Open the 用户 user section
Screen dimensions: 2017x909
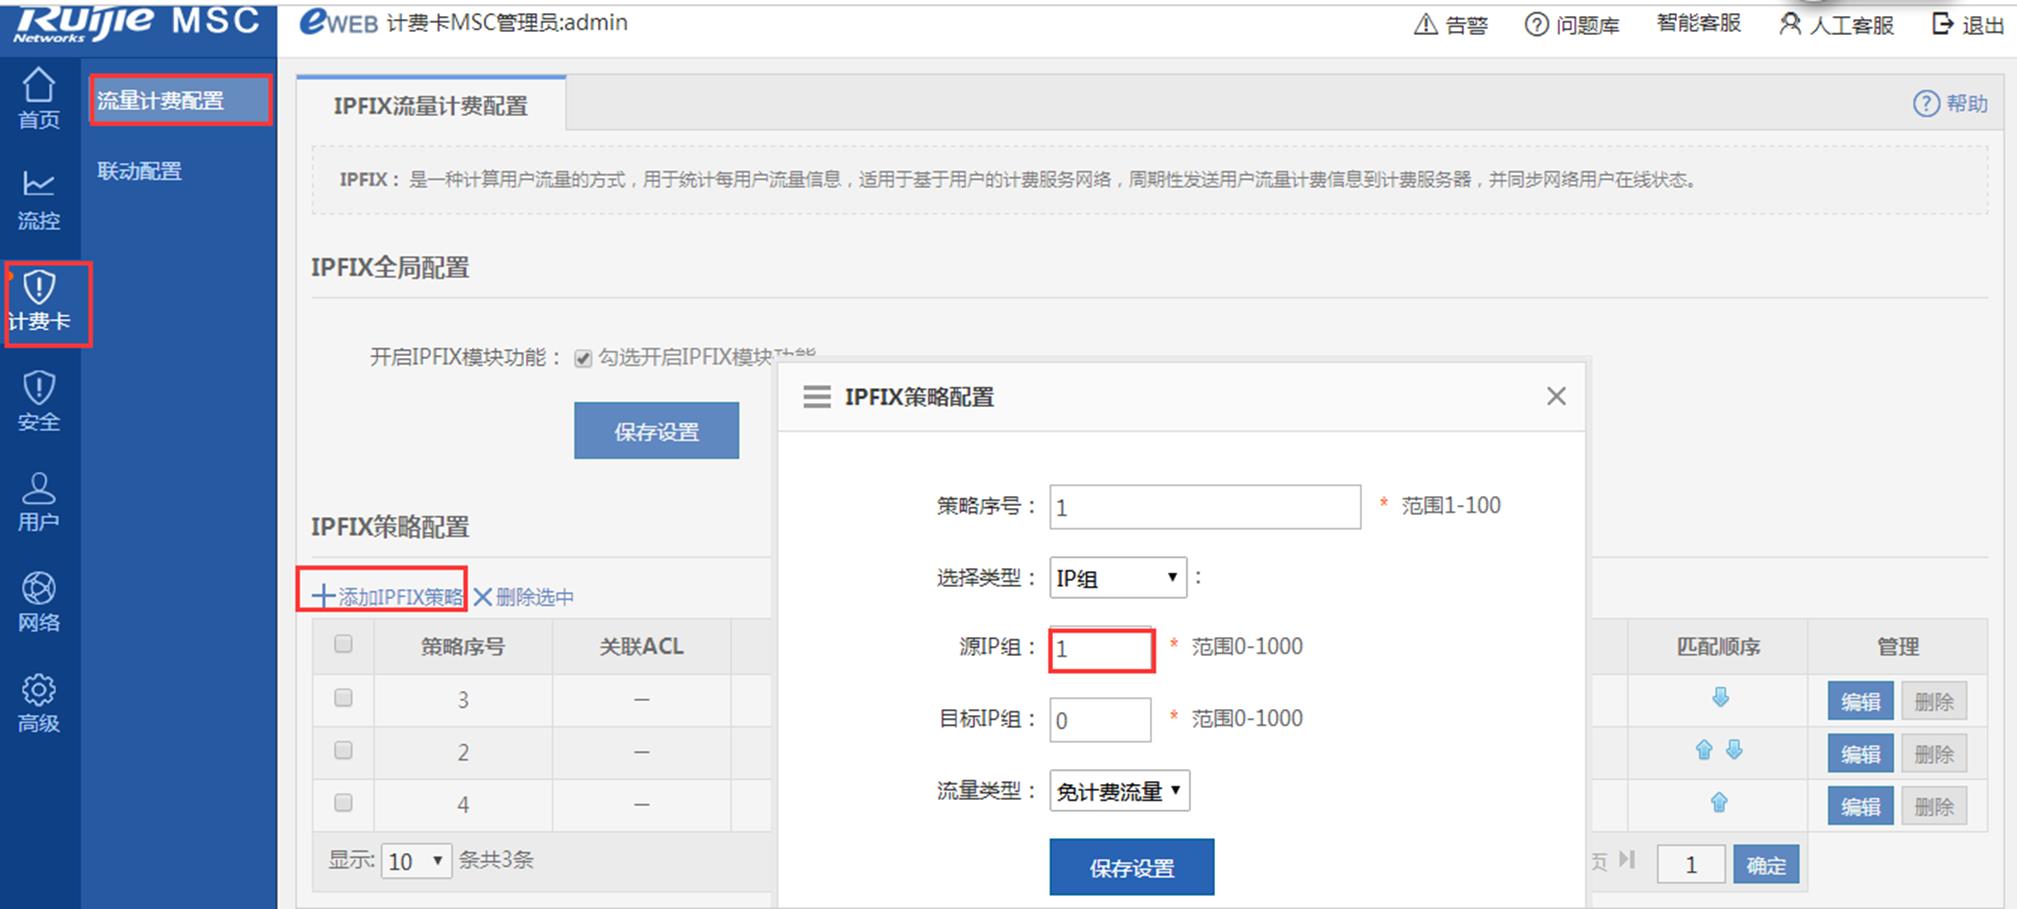point(38,501)
